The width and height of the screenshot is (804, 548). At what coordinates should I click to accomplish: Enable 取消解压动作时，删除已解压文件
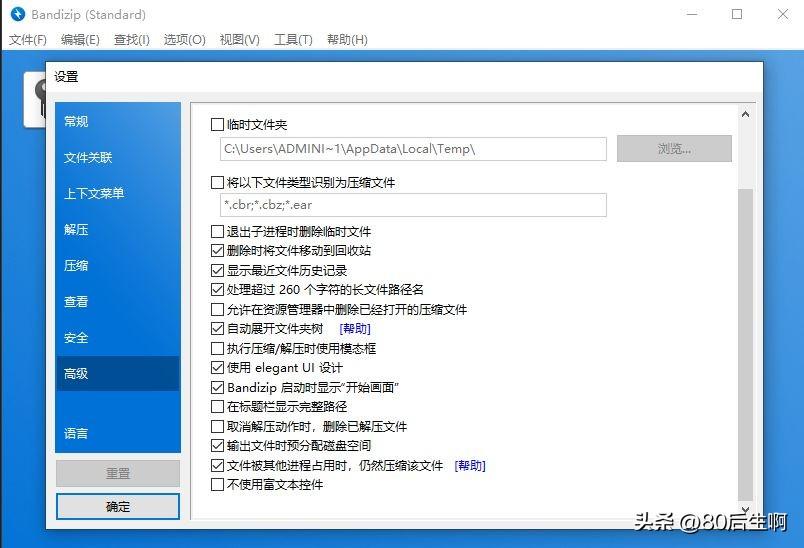(x=217, y=427)
